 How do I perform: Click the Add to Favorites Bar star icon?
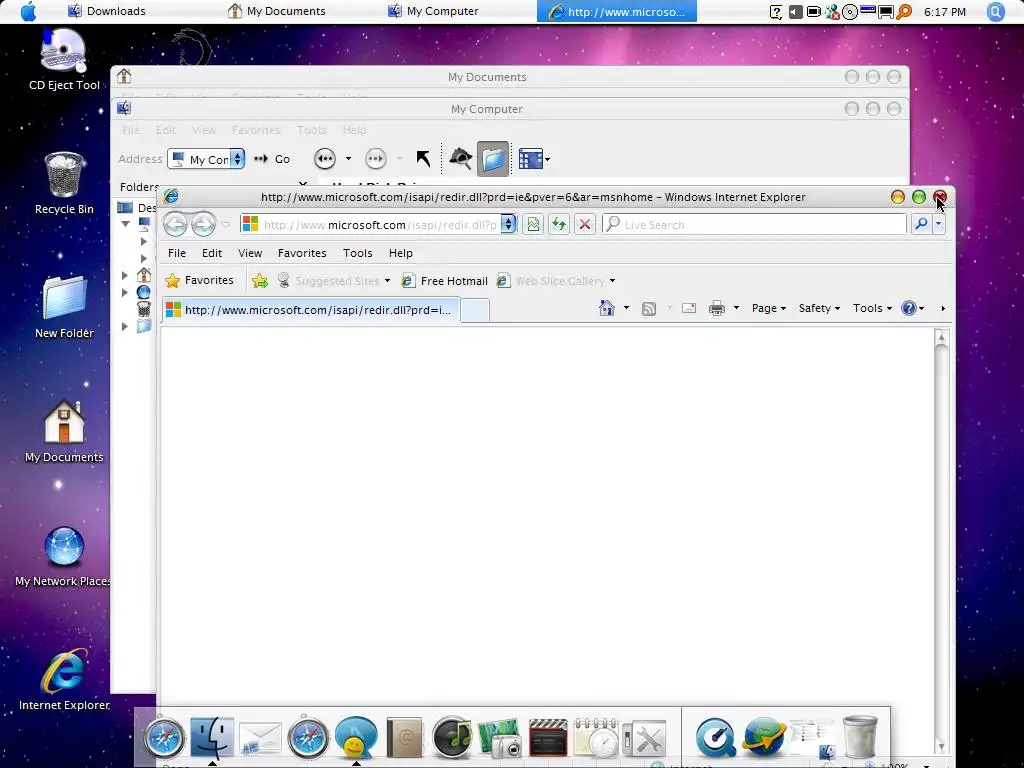pyautogui.click(x=260, y=281)
